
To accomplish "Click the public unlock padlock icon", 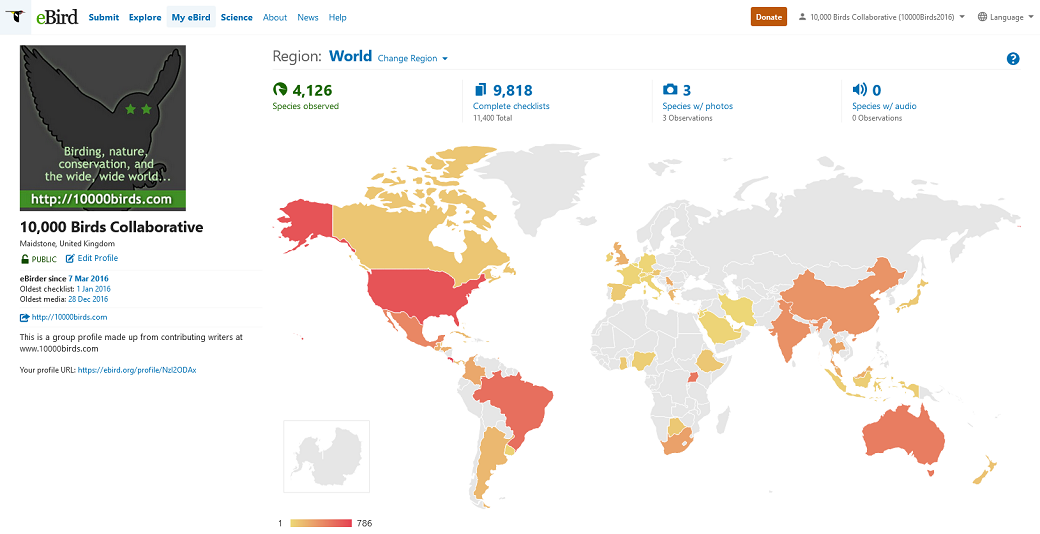I will (x=25, y=259).
